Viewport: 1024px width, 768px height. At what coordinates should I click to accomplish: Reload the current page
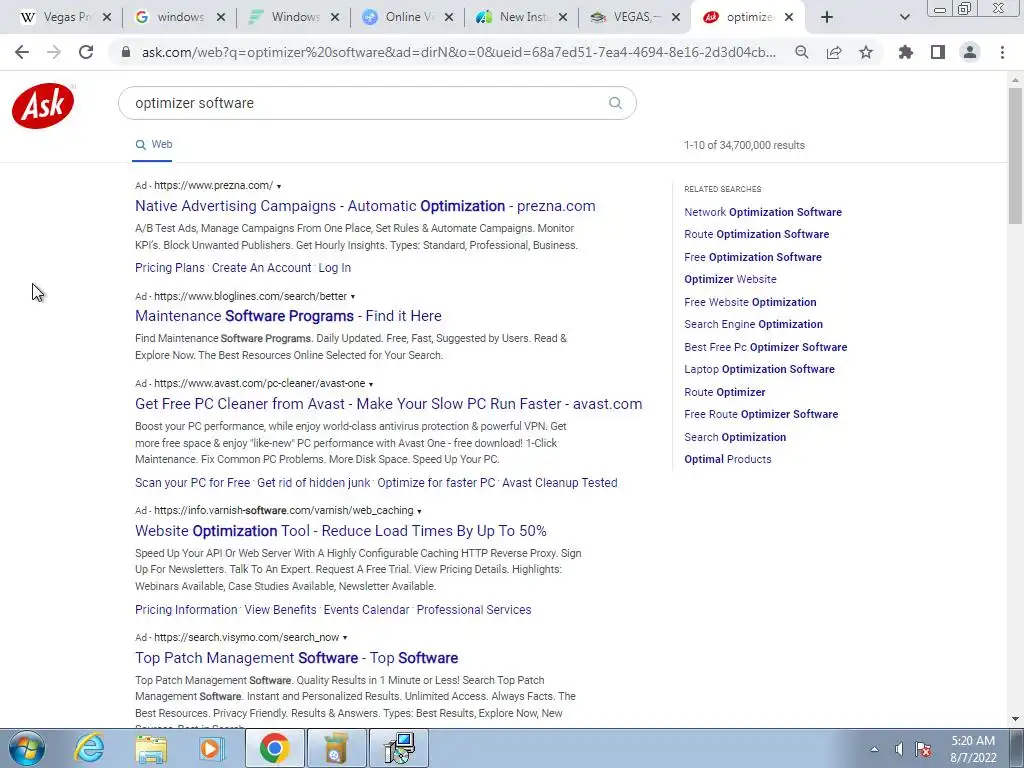pyautogui.click(x=86, y=52)
